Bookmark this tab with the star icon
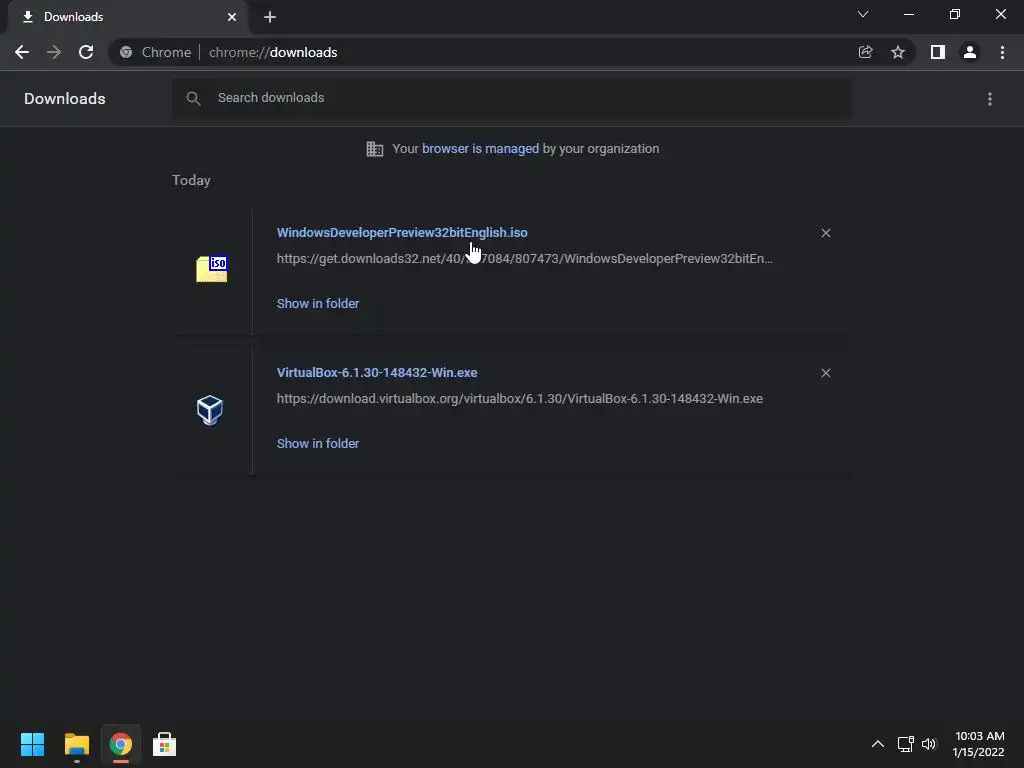 pyautogui.click(x=898, y=52)
